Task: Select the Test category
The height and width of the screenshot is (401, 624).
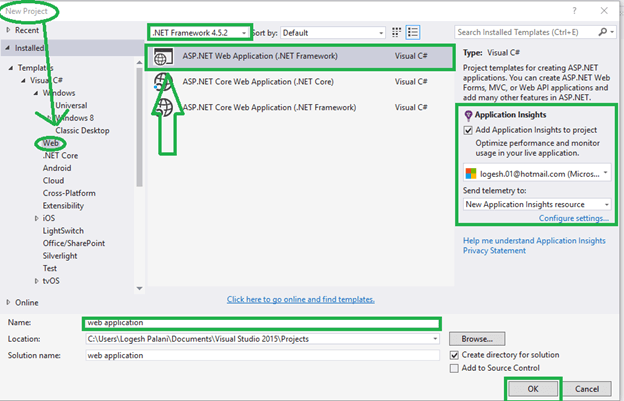Action: 50,269
